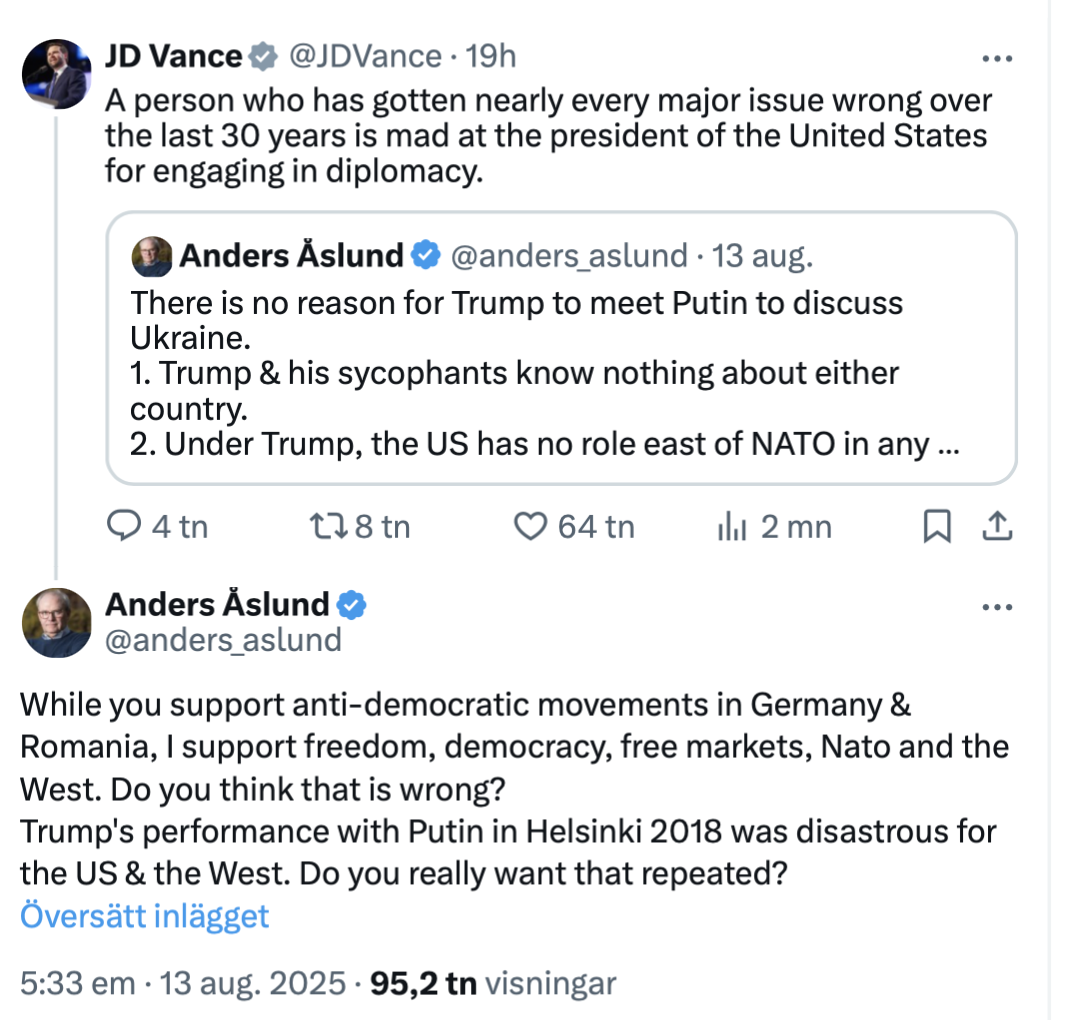Screen dimensions: 1080x1020
Task: Share JD Vance's post via upload icon
Action: tap(997, 527)
